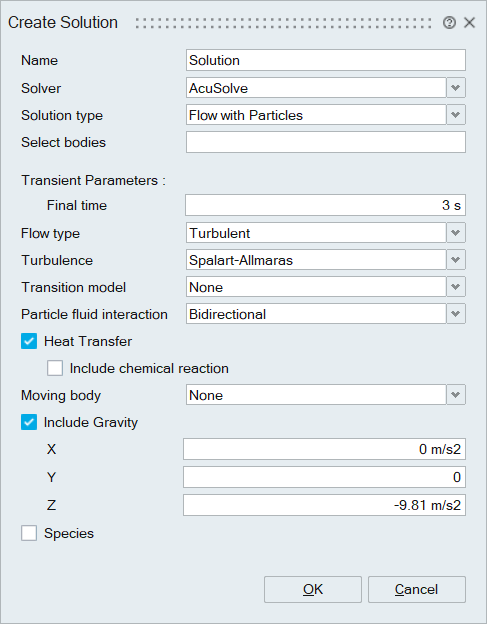Click the Cancel button
487x624 pixels.
pyautogui.click(x=417, y=589)
